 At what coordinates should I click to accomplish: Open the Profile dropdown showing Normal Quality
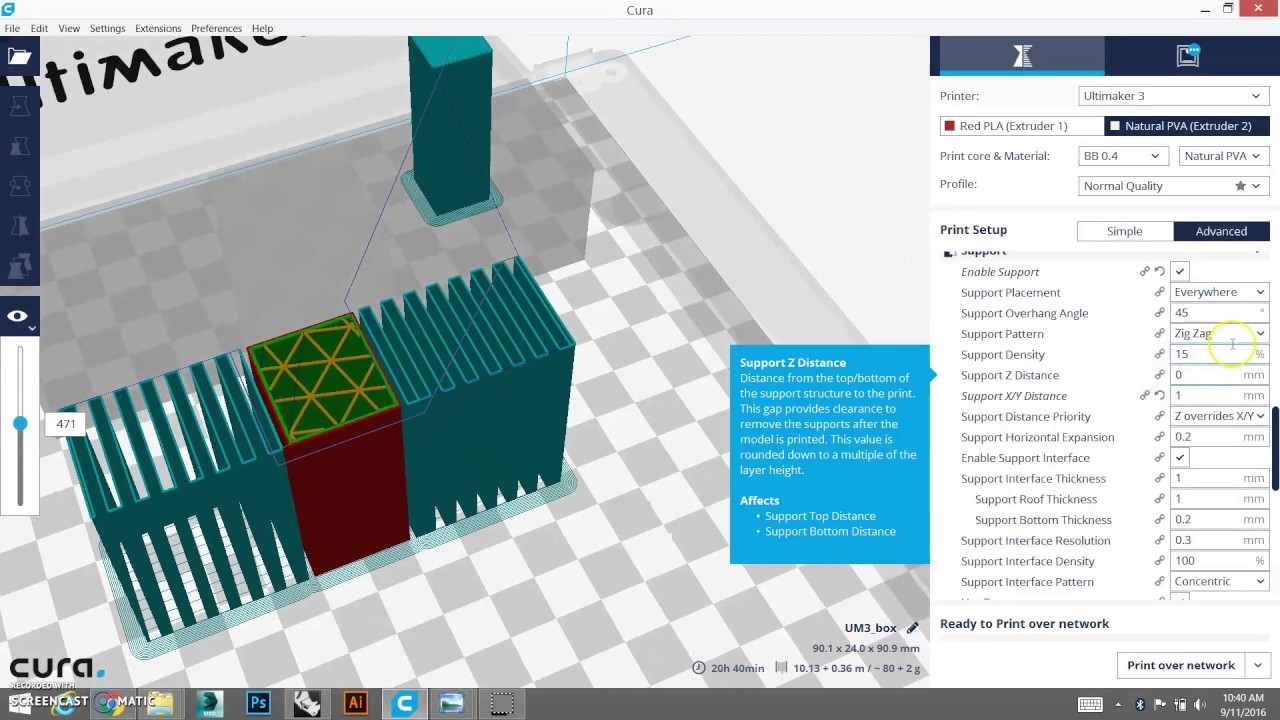1173,186
